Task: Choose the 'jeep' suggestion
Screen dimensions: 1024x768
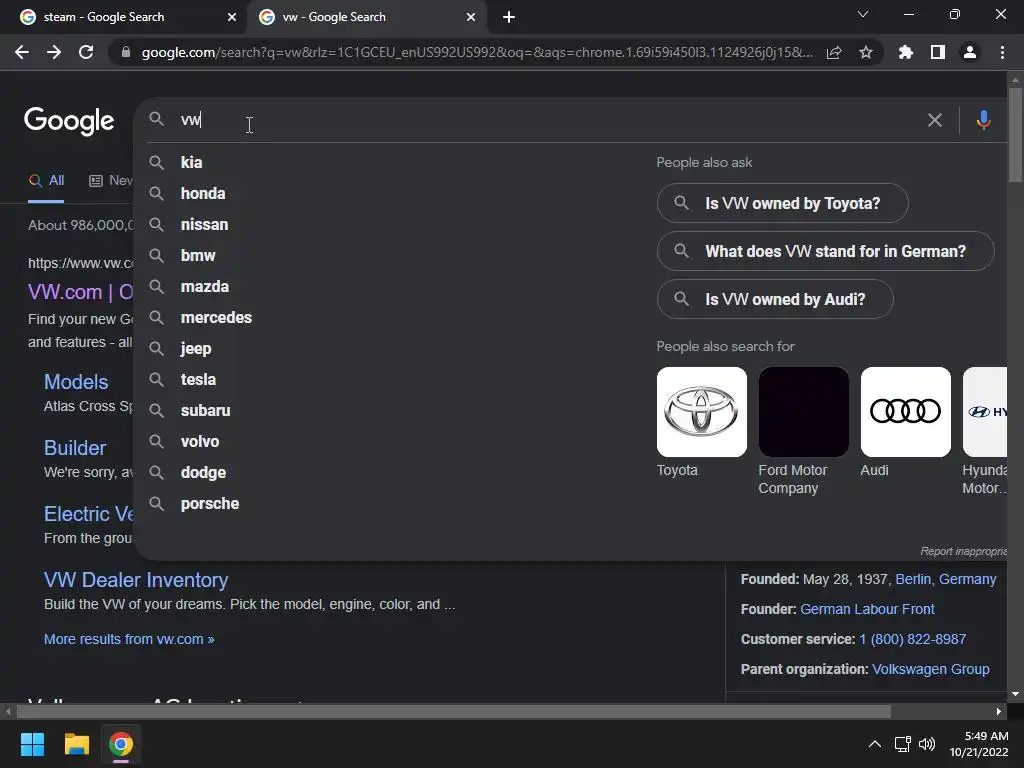Action: click(196, 348)
